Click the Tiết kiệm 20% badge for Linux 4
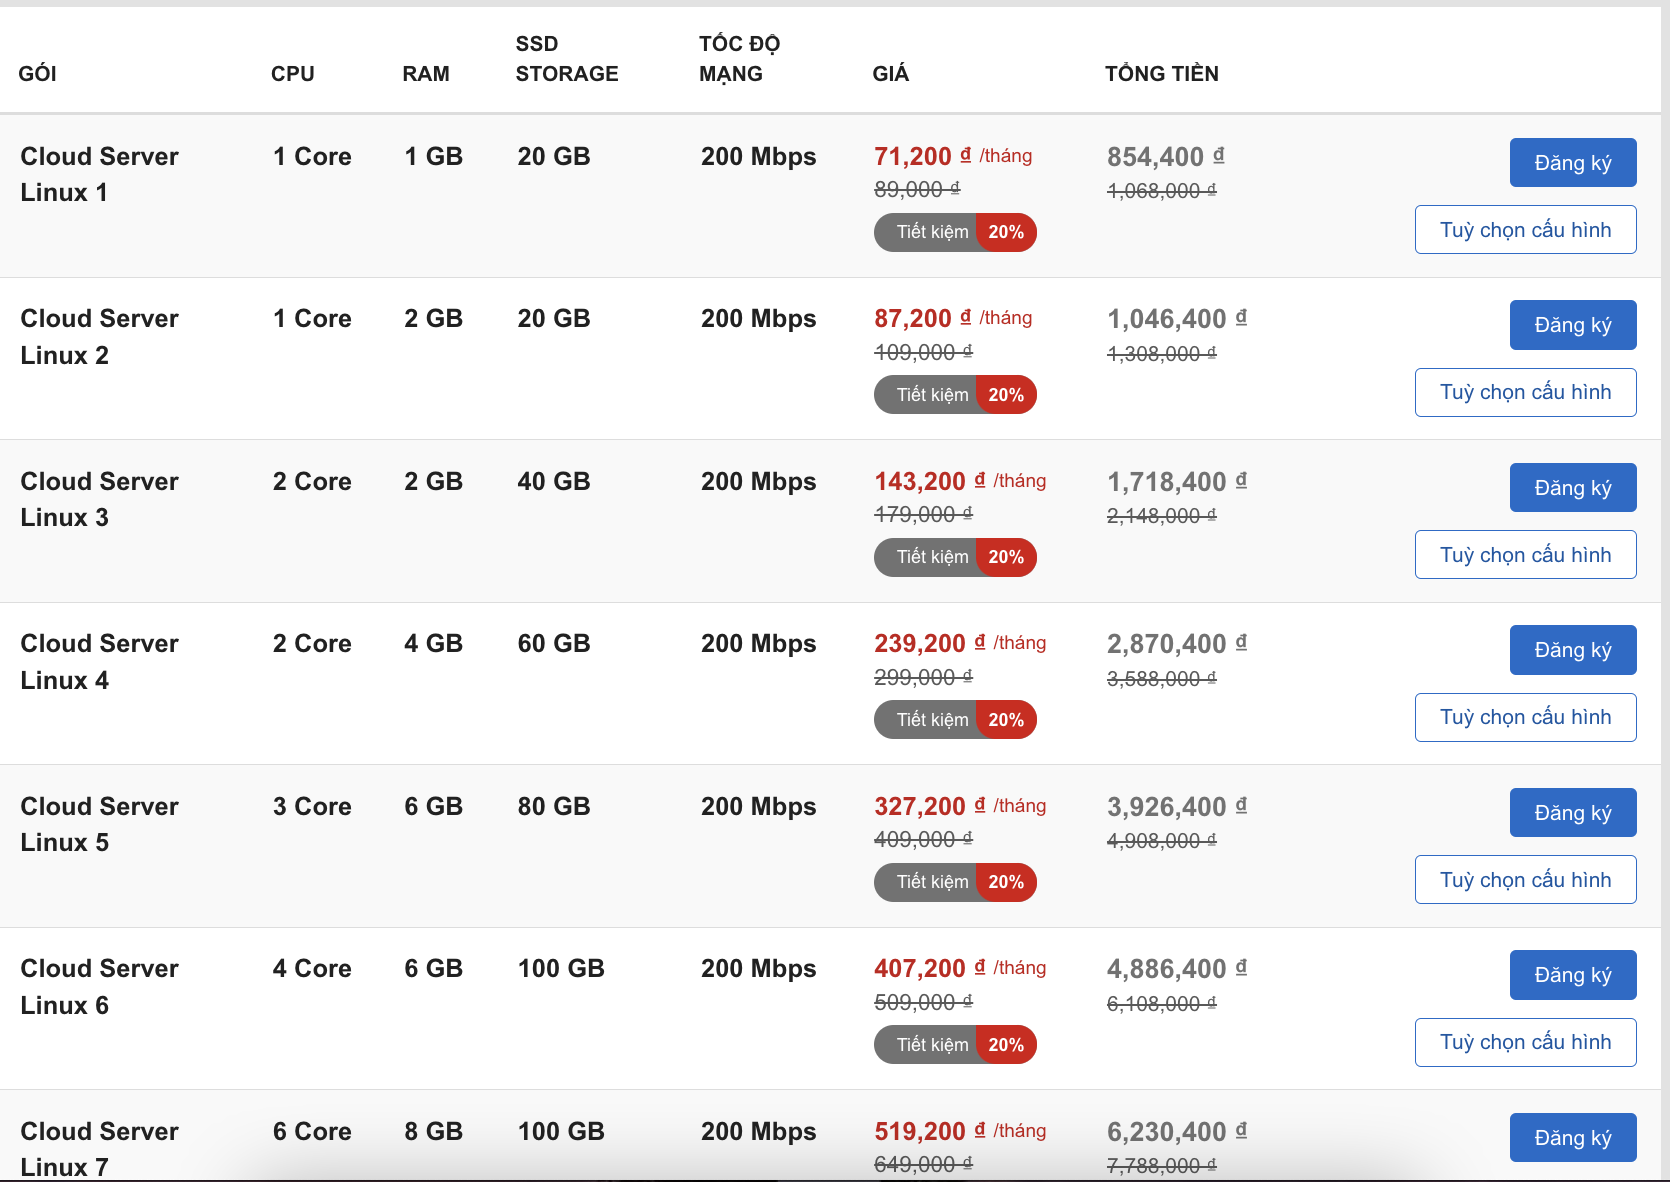 pos(955,720)
